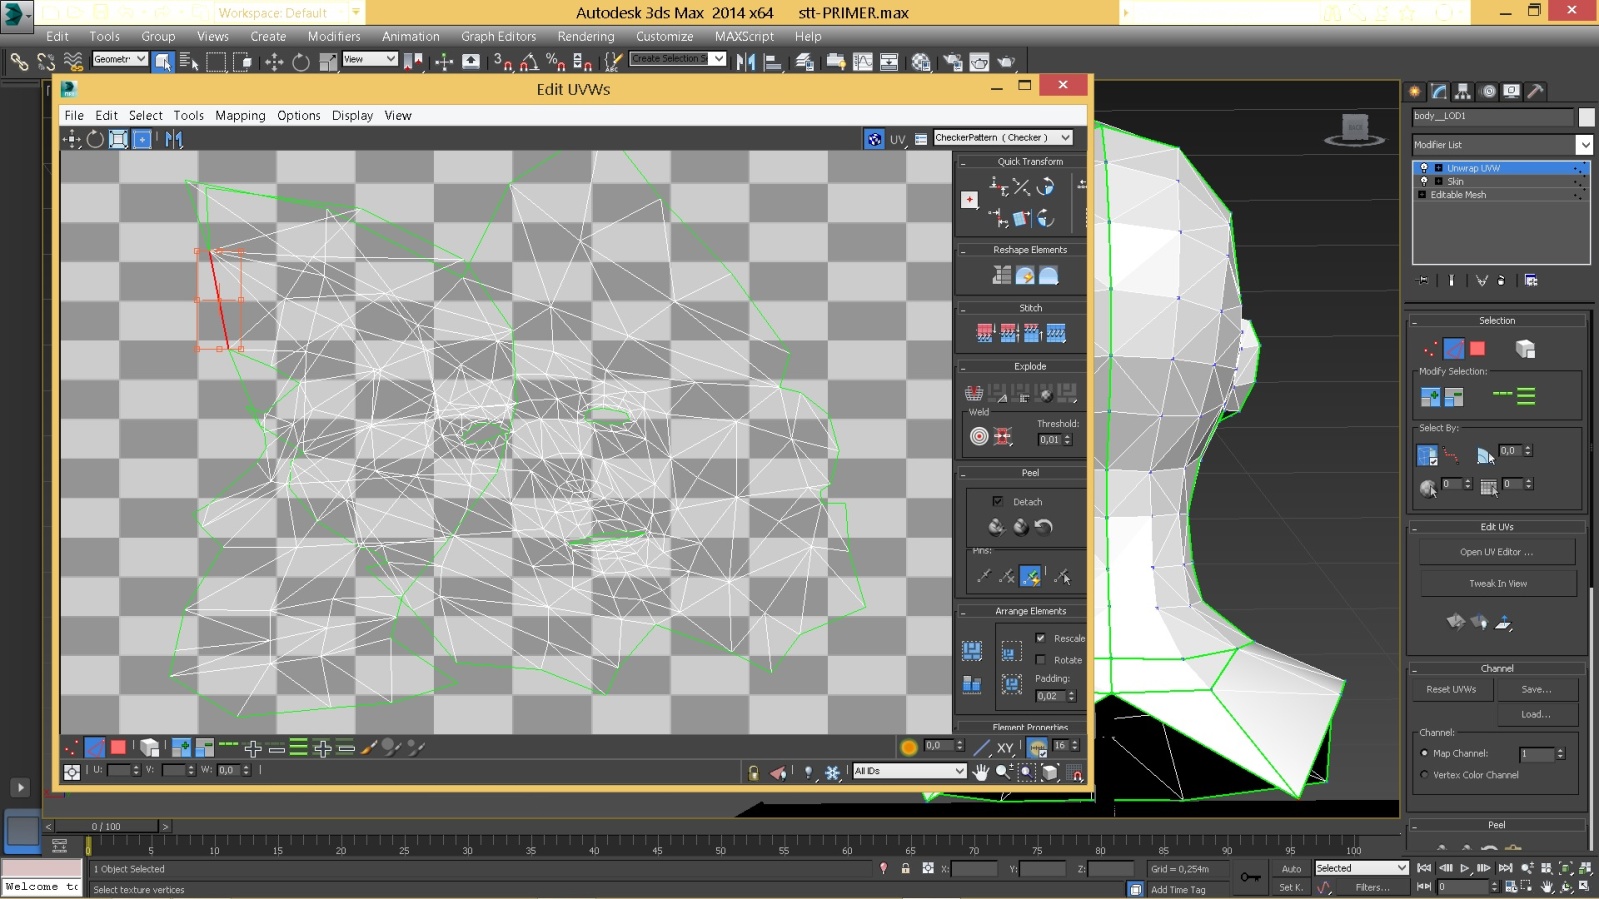Click the Quick Peel icon under Detach

996,527
